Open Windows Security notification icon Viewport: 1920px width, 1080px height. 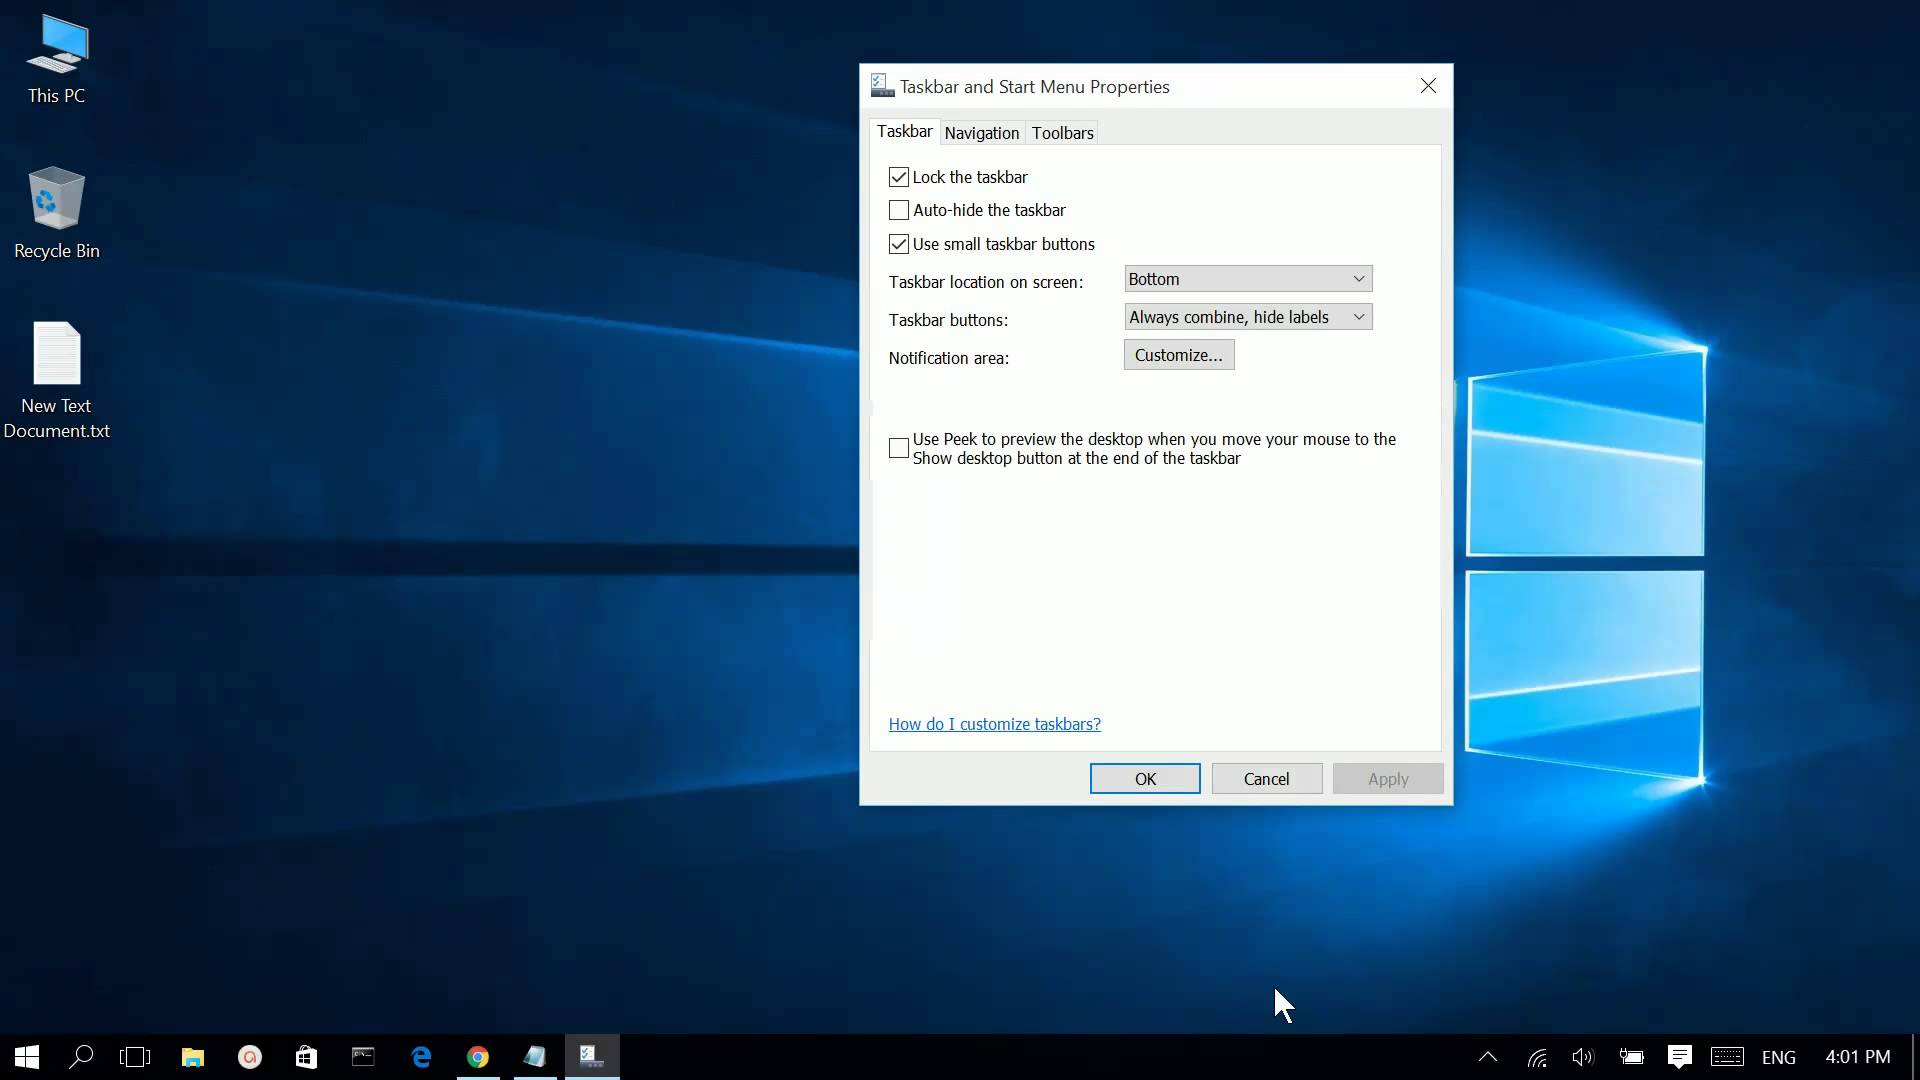pos(1487,1056)
